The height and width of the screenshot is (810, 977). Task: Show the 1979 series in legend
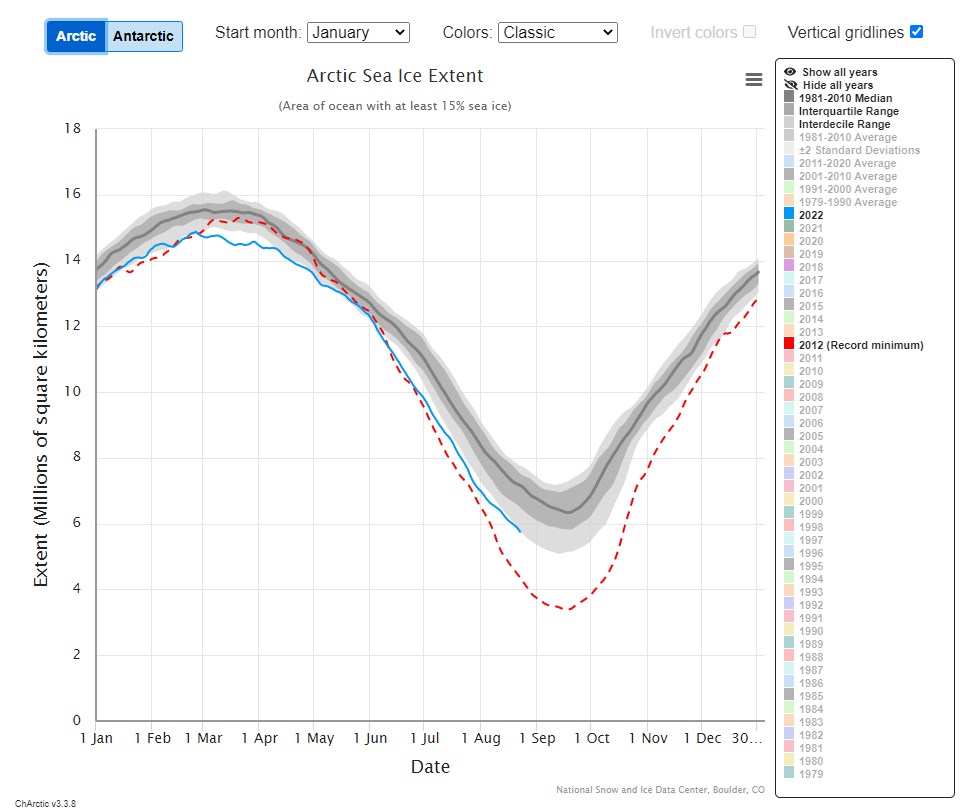pos(811,774)
